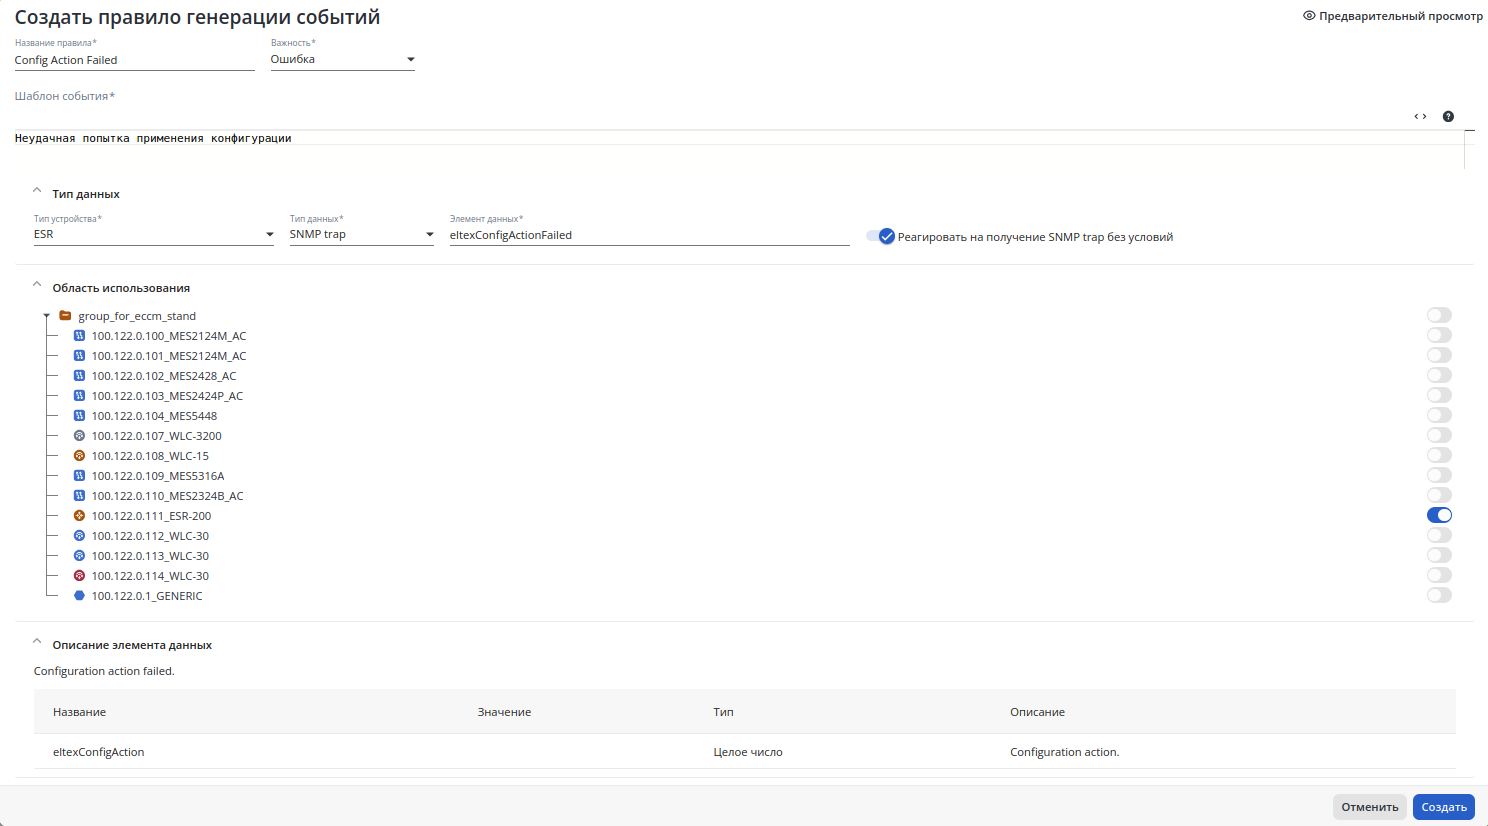Click the eye icon for Предварительный просмотр

pos(1309,16)
